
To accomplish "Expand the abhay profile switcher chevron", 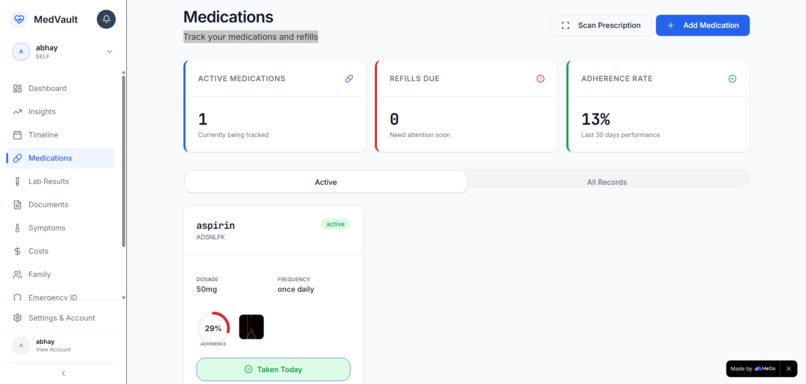I will point(109,51).
